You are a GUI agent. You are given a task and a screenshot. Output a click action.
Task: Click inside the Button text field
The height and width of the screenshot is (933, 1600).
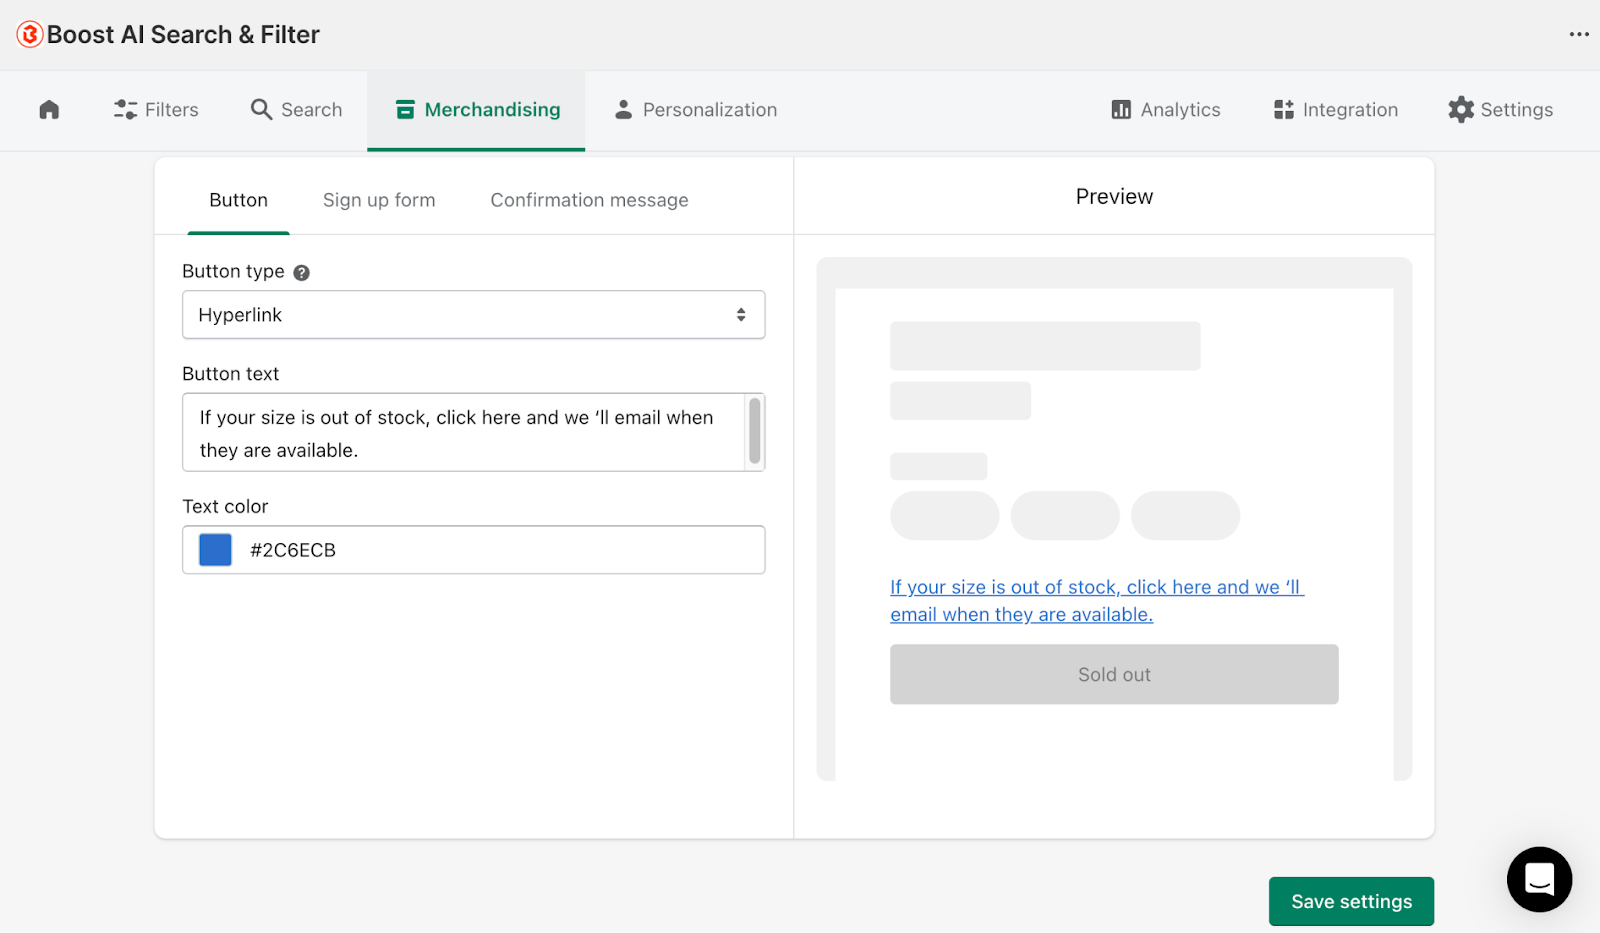click(460, 432)
